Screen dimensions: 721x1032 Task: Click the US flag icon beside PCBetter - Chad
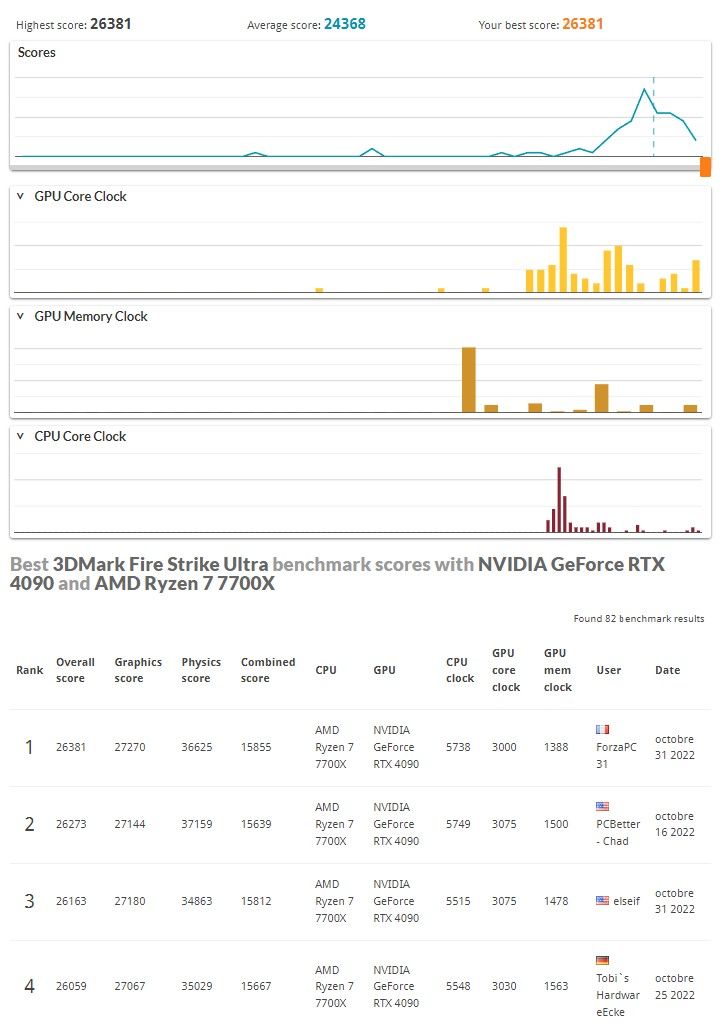point(602,806)
